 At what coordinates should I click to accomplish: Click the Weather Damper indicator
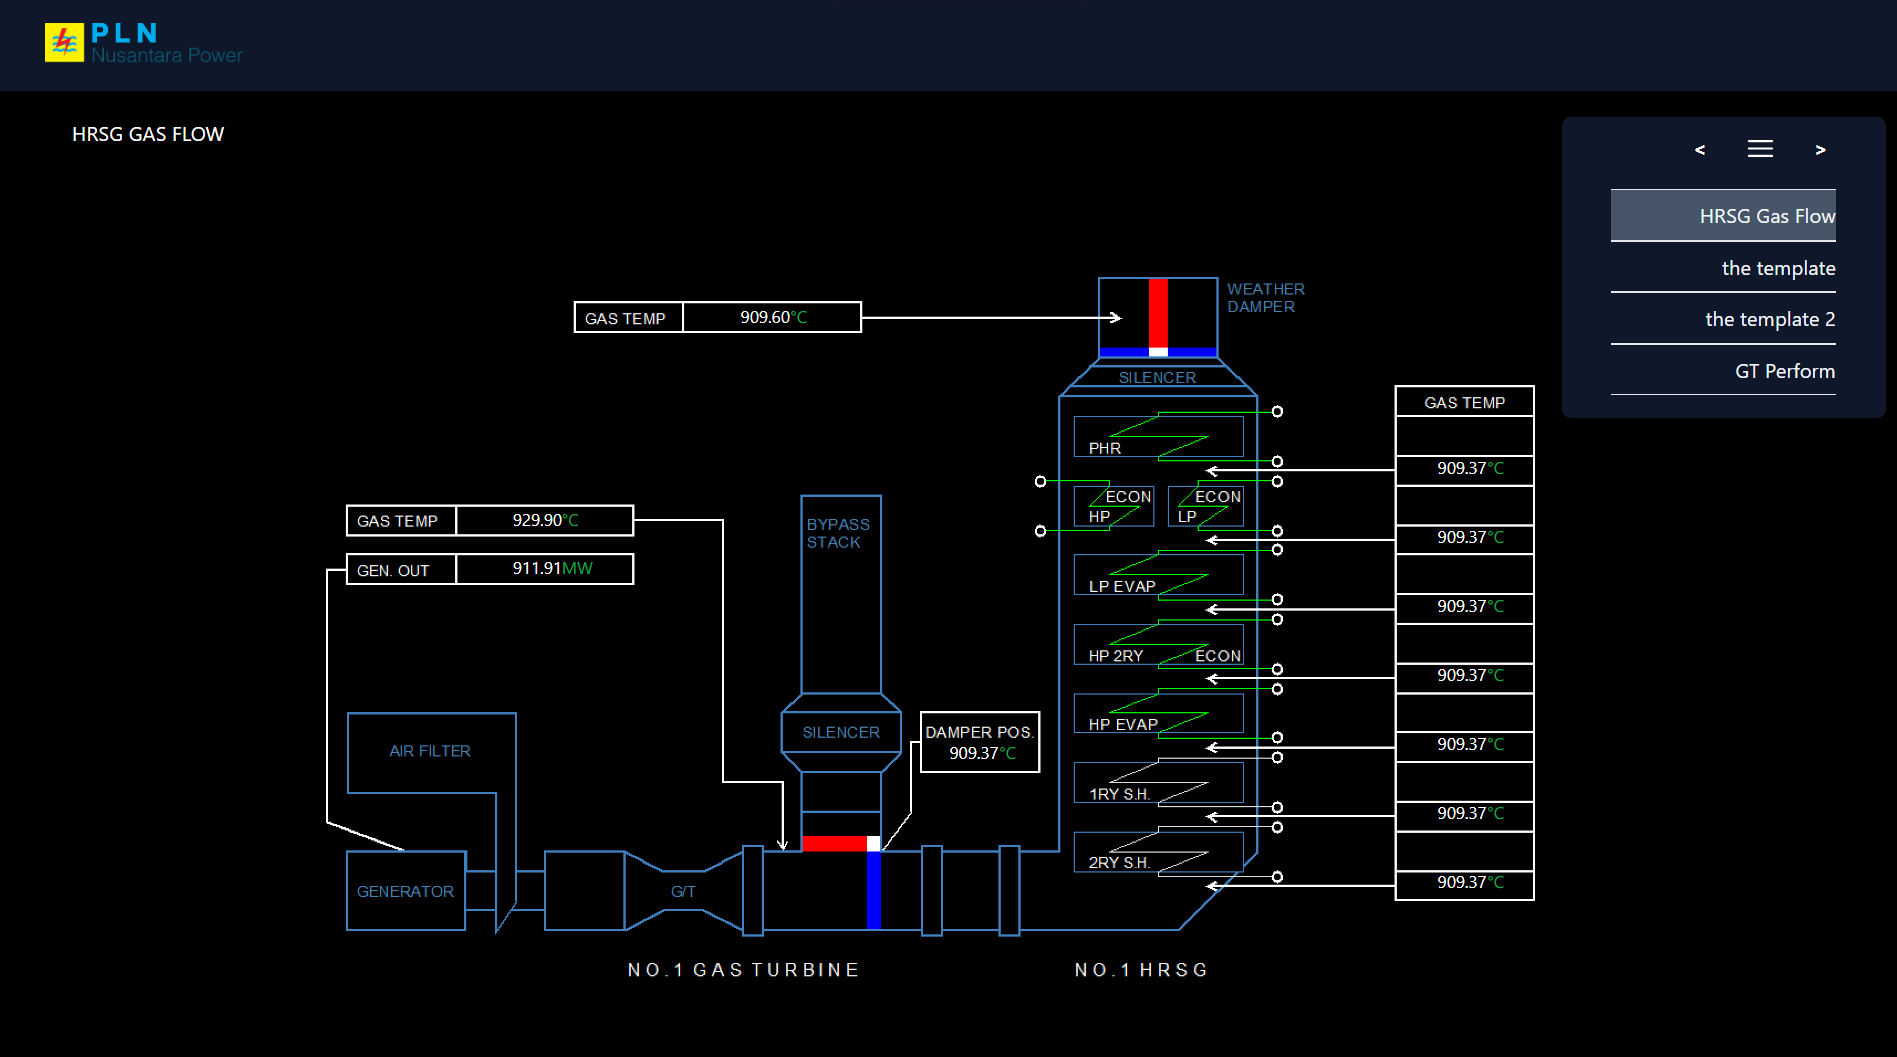pyautogui.click(x=1158, y=317)
